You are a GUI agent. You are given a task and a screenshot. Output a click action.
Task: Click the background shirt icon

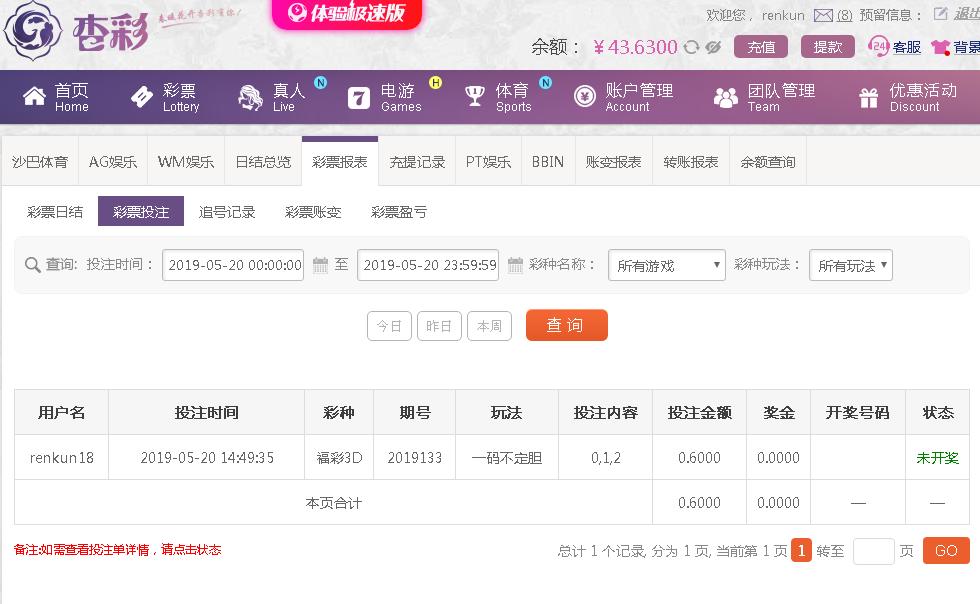pos(941,47)
